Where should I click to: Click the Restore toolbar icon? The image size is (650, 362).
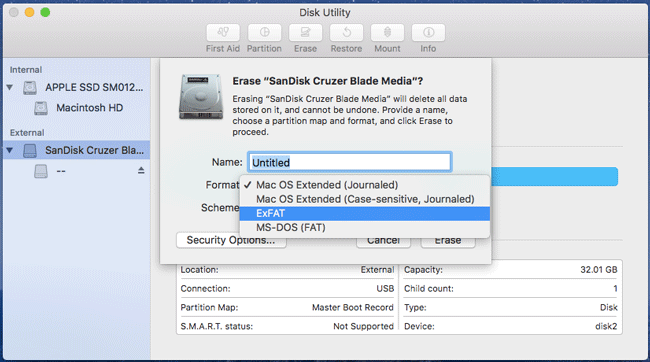[x=346, y=32]
